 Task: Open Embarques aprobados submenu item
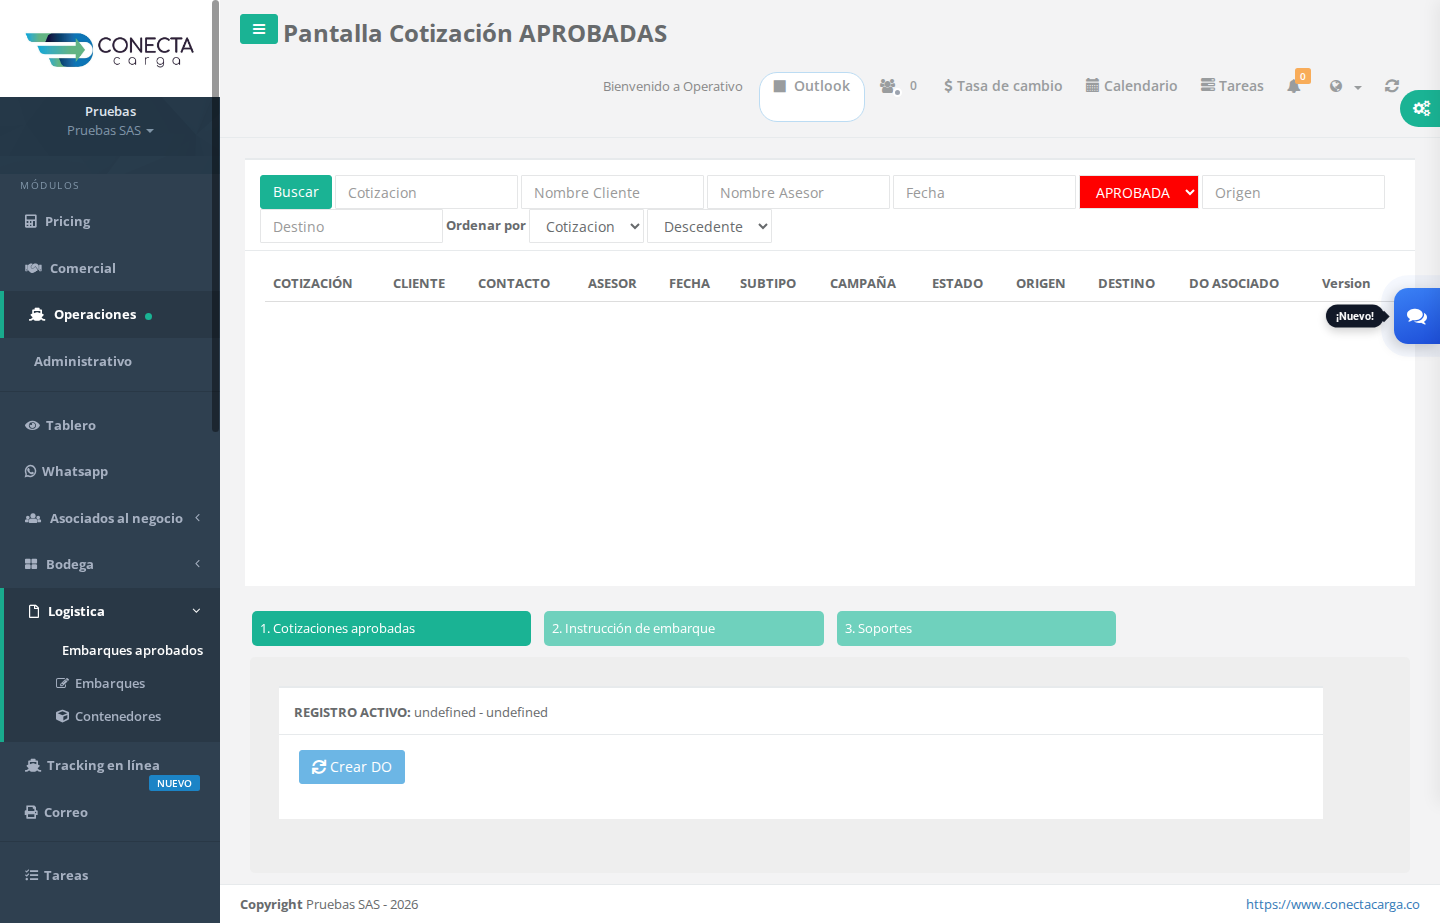point(132,650)
